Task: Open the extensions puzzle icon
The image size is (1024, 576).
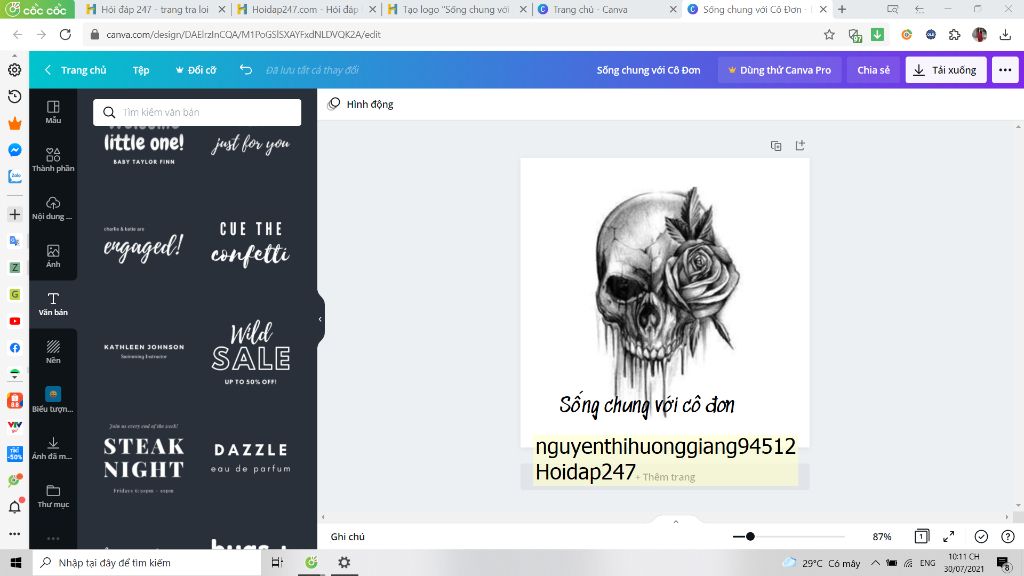Action: 955,35
